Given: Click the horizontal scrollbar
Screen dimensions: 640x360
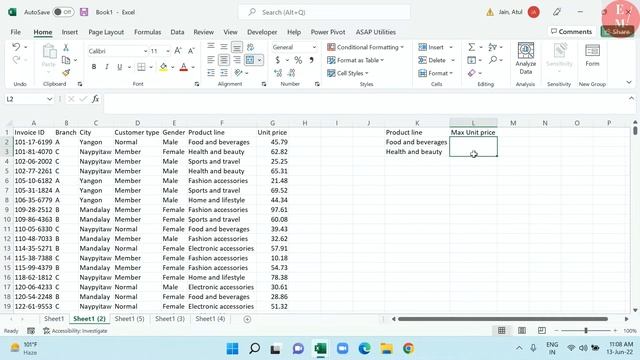Looking at the screenshot, I should pos(503,319).
